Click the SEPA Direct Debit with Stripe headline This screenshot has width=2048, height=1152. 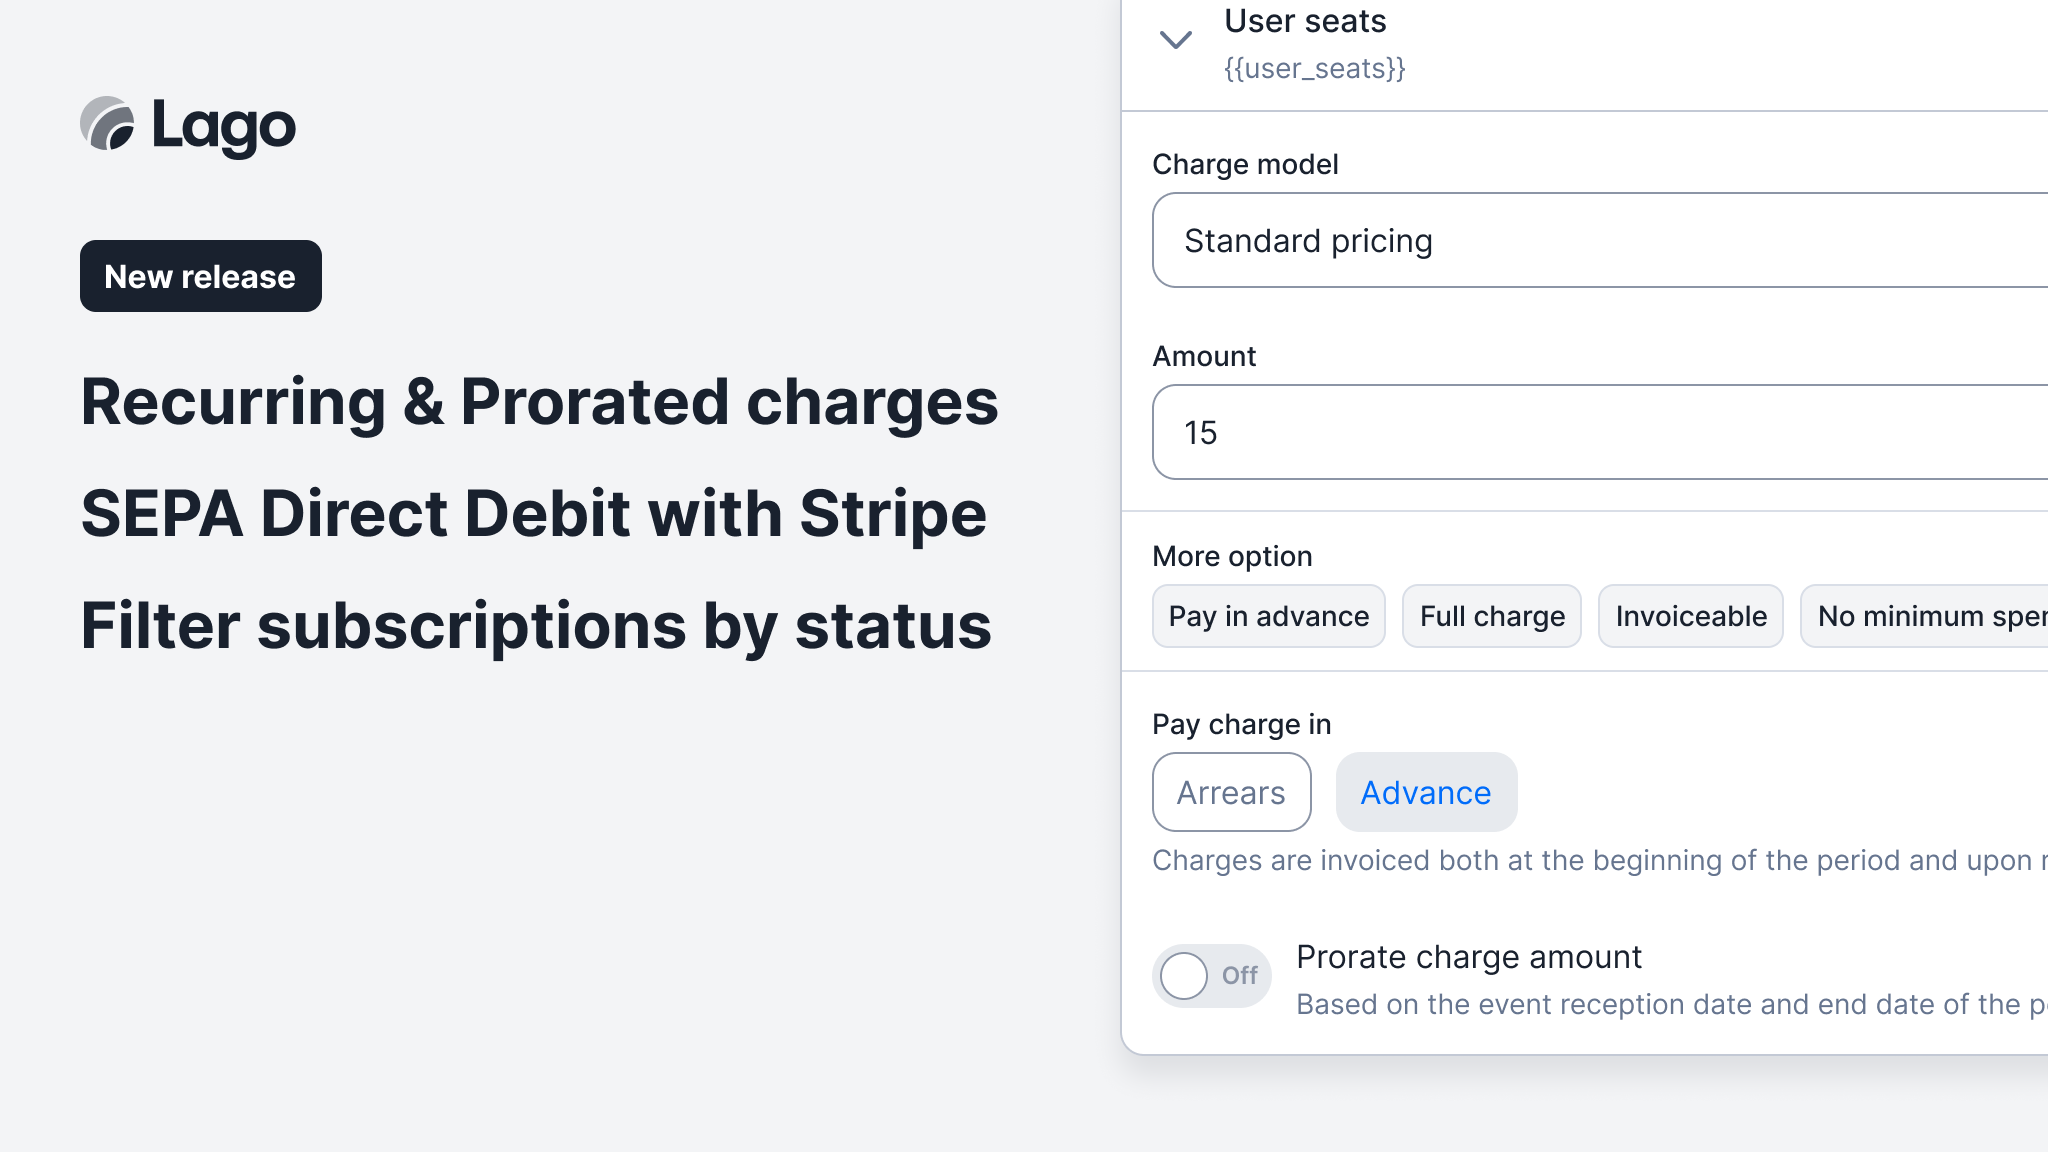[533, 514]
